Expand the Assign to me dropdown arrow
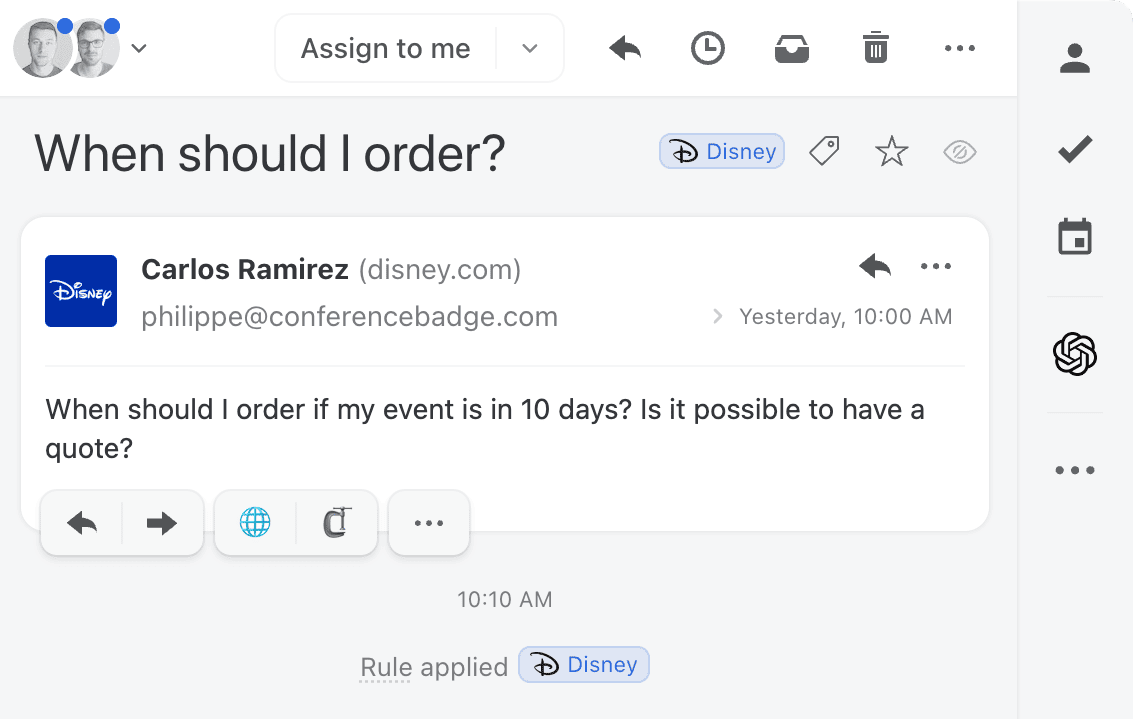This screenshot has height=719, width=1133. (x=531, y=48)
